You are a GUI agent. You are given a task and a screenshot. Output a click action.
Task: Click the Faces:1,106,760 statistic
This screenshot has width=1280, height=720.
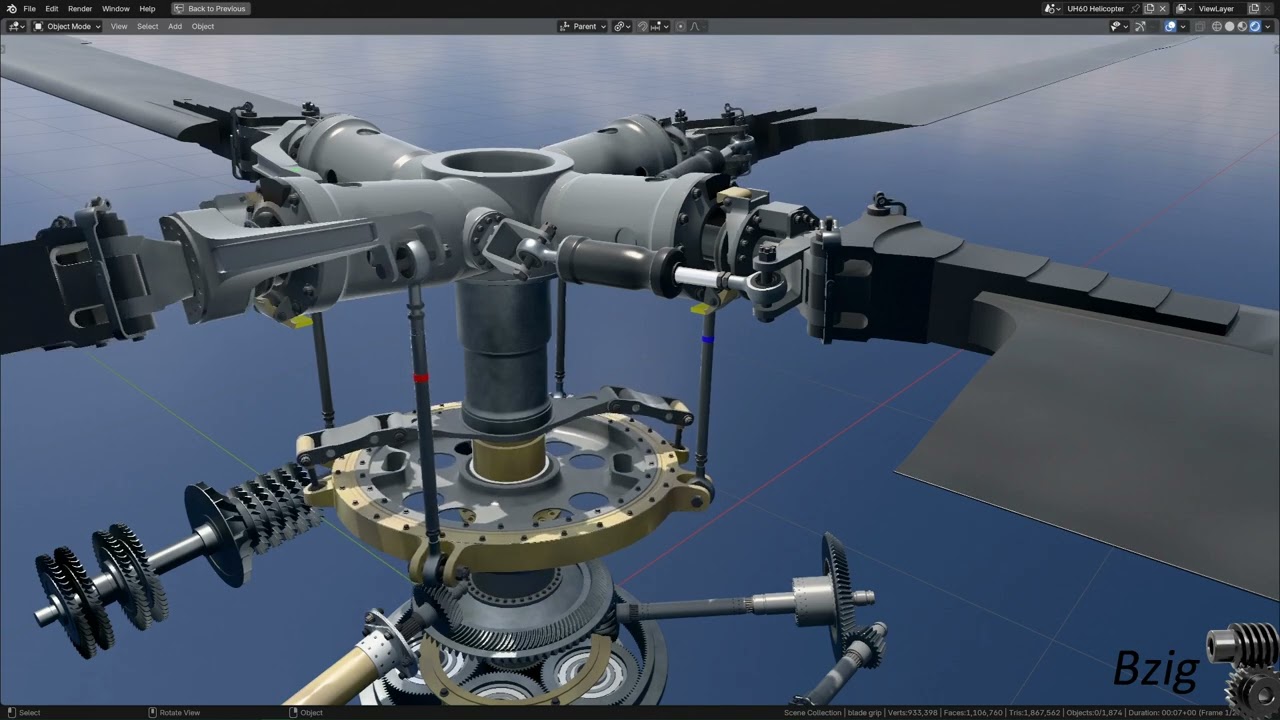974,712
